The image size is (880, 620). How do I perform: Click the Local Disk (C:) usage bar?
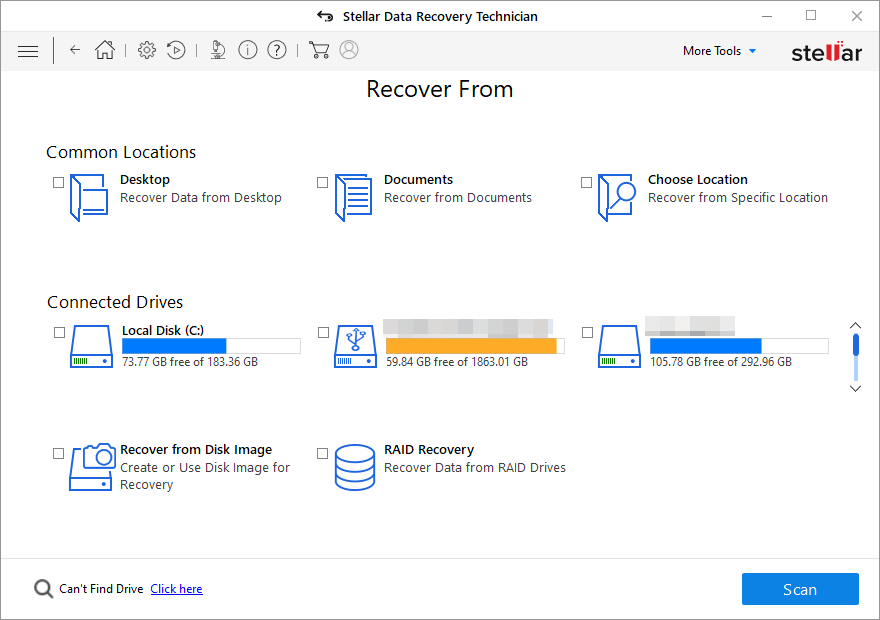pos(211,346)
